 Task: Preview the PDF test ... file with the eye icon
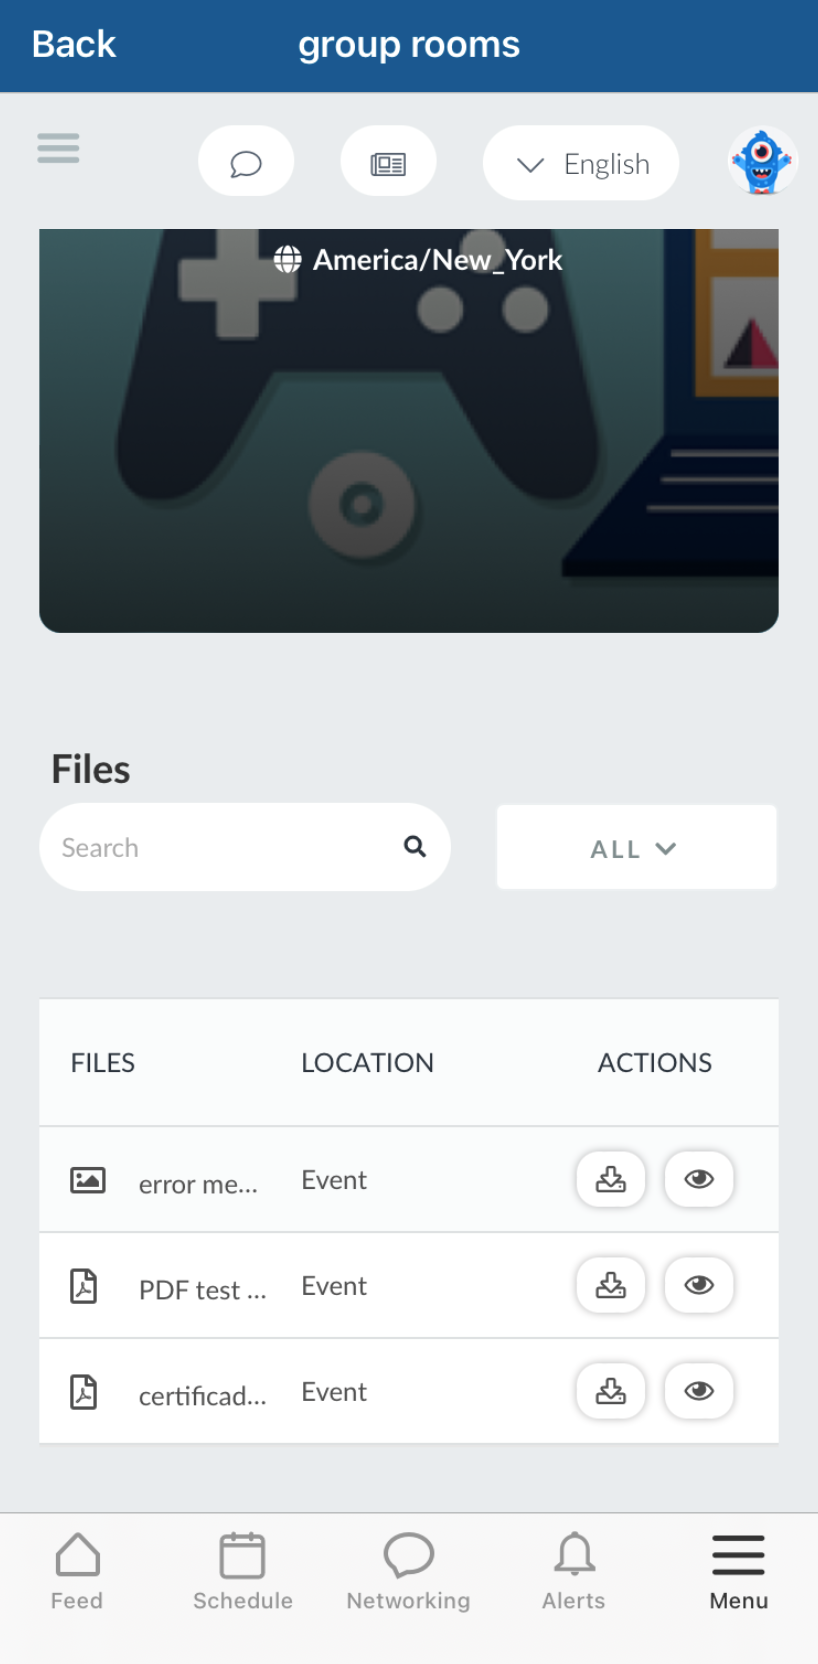pos(699,1285)
